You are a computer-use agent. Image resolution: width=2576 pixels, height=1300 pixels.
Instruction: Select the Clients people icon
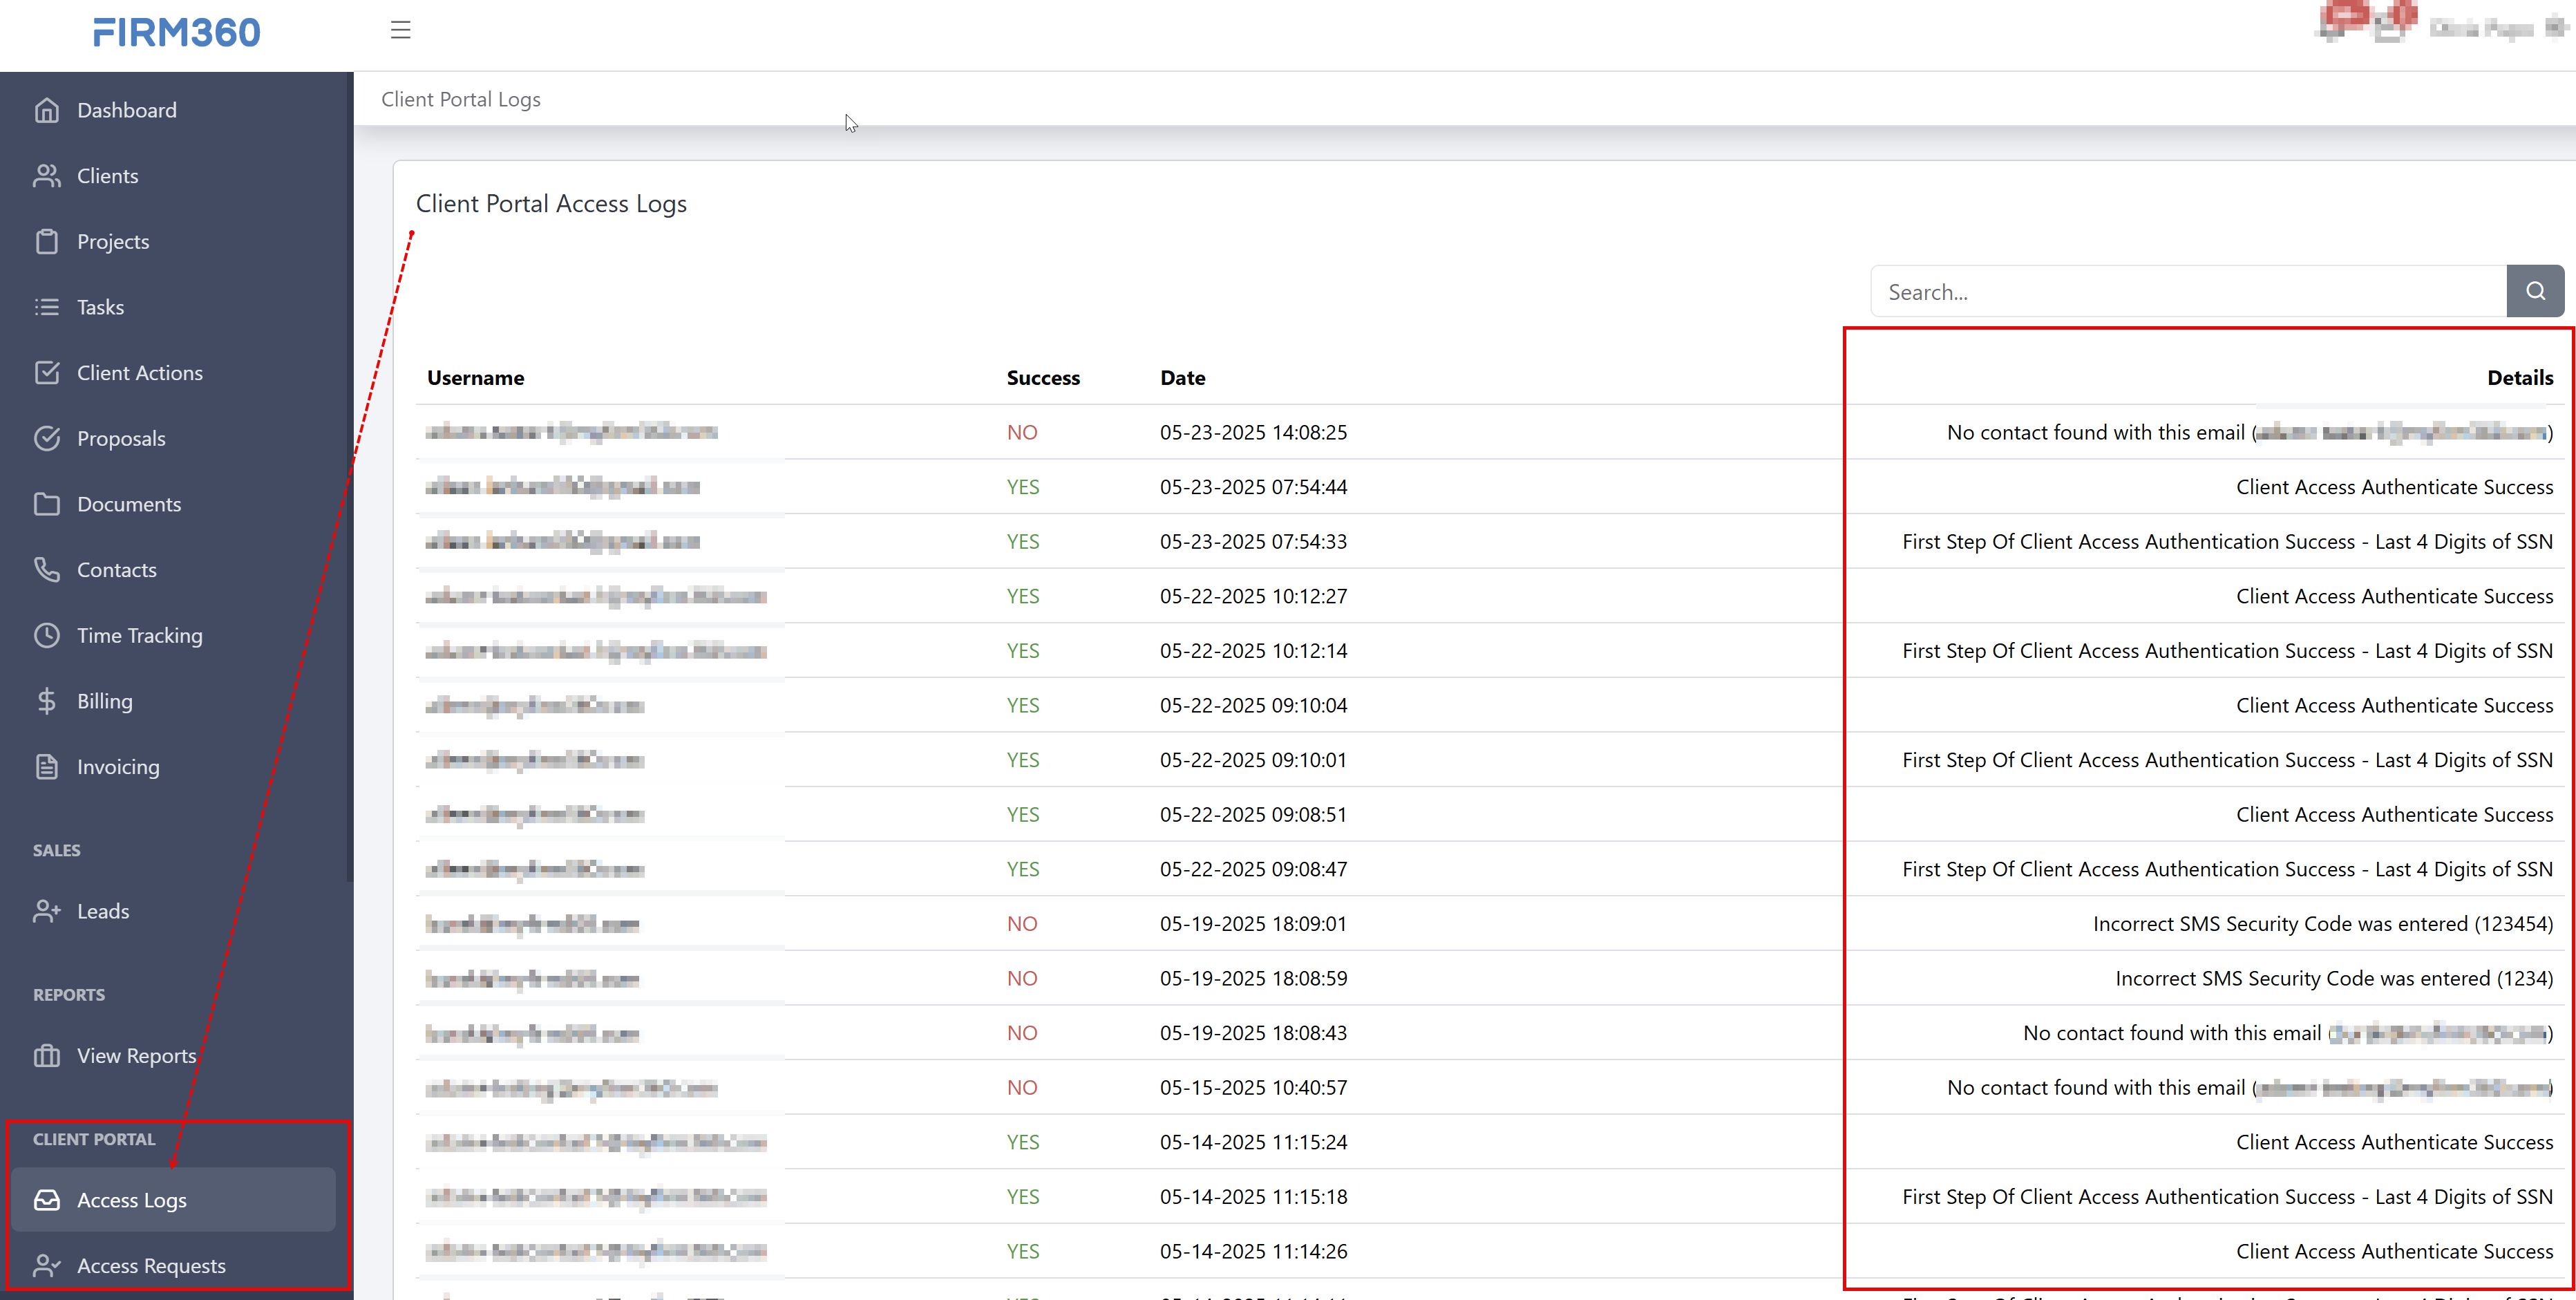click(x=48, y=176)
